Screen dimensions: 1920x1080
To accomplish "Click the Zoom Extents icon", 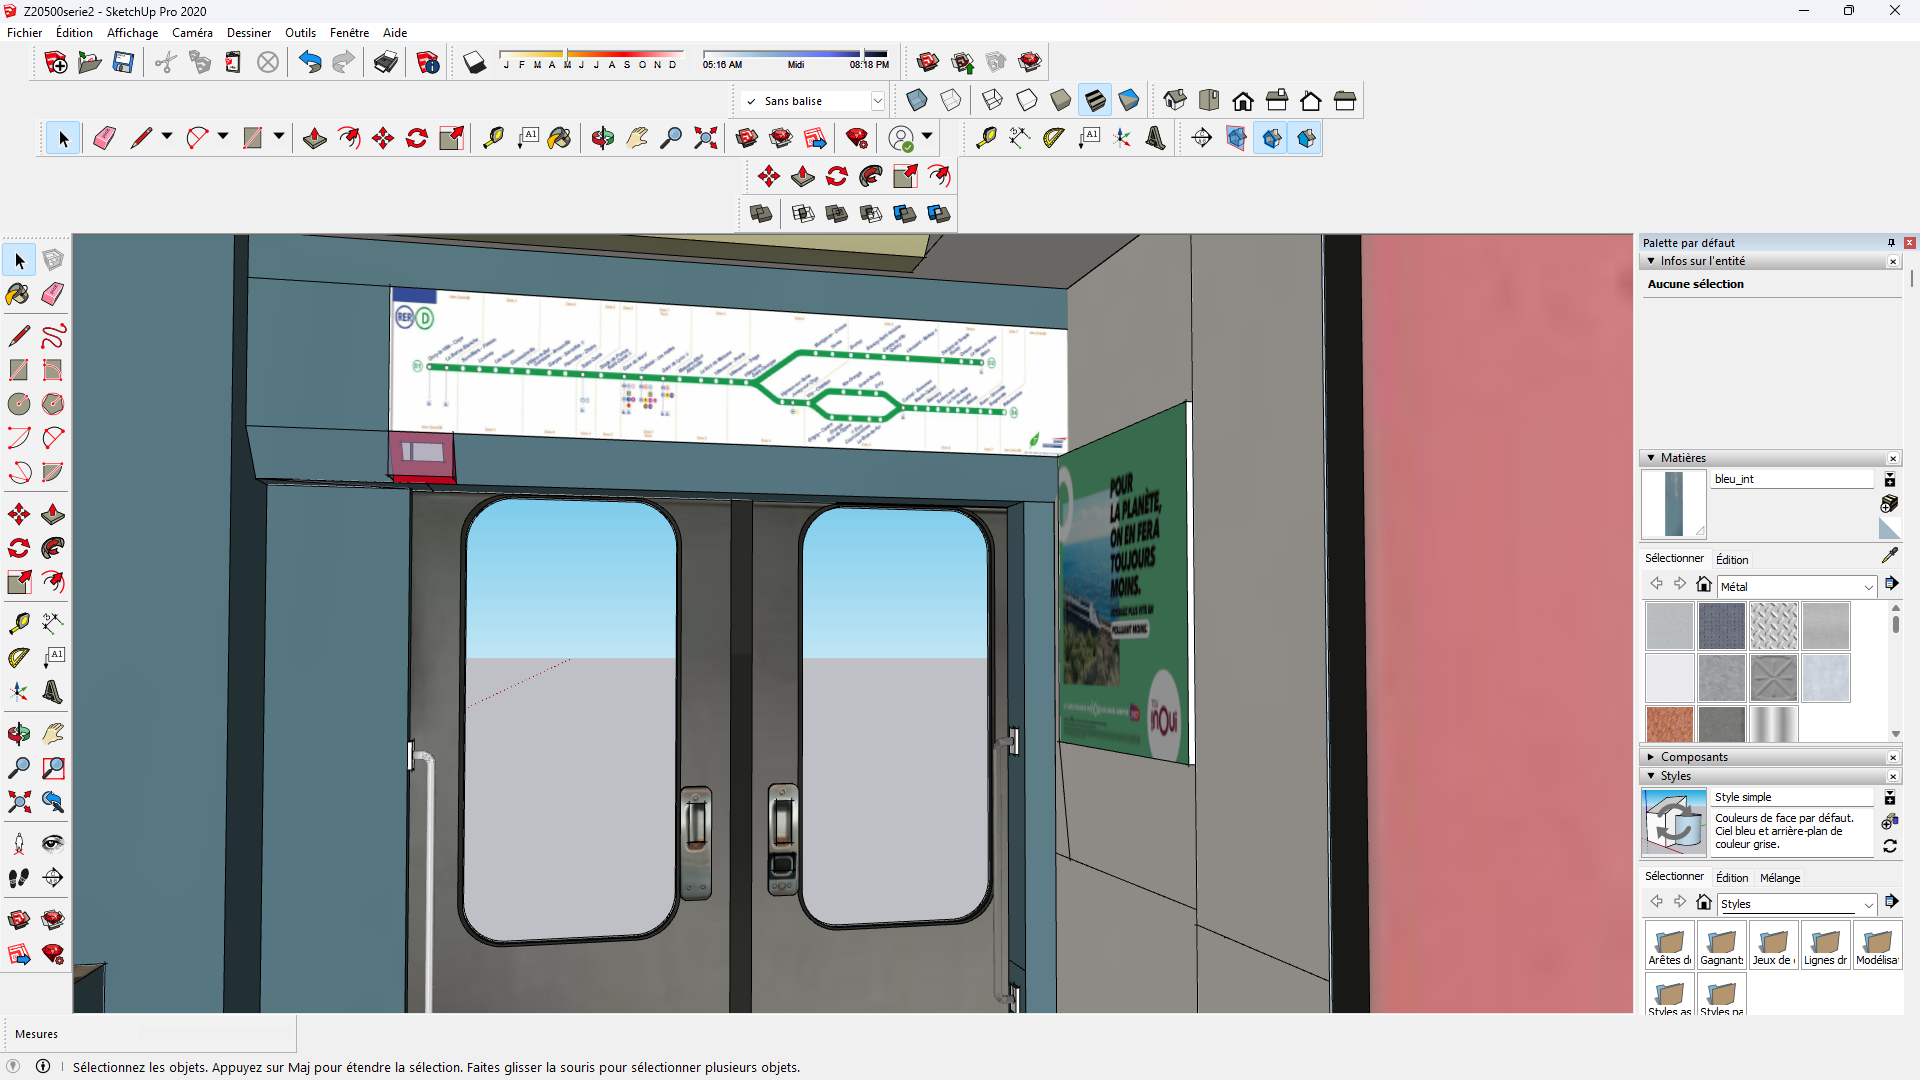I will [18, 802].
